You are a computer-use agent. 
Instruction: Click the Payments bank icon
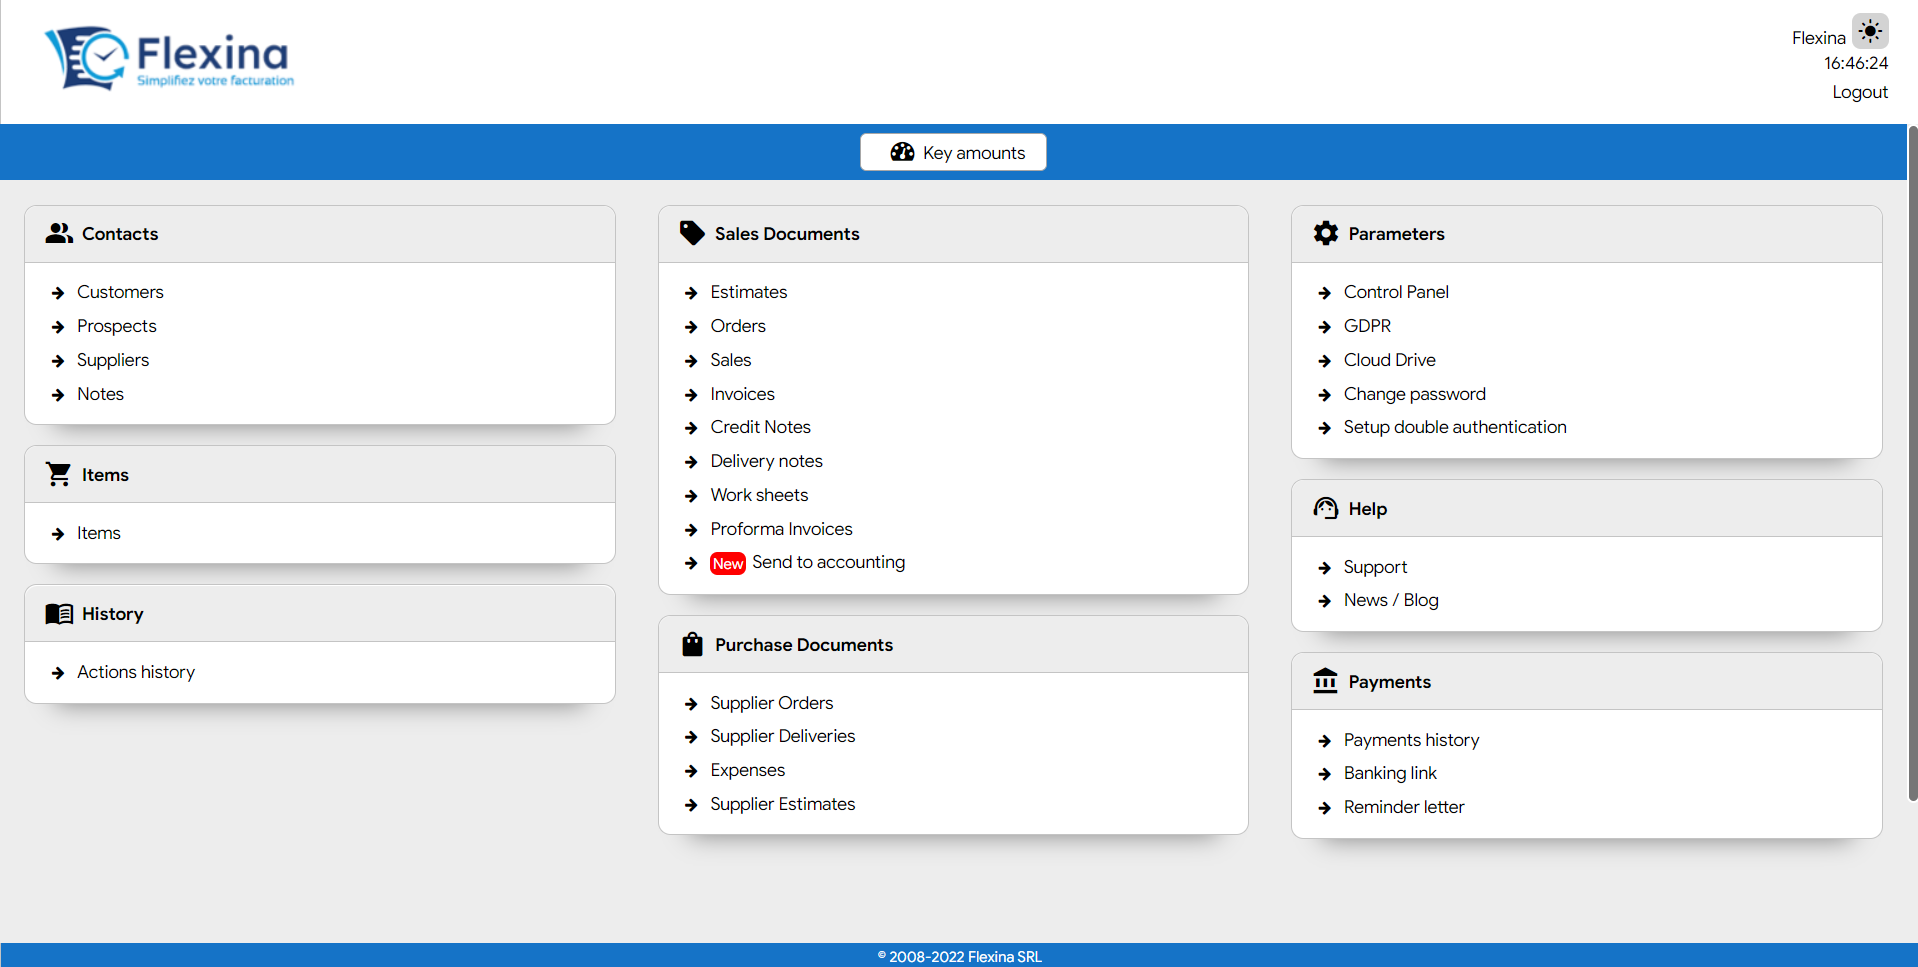coord(1326,681)
